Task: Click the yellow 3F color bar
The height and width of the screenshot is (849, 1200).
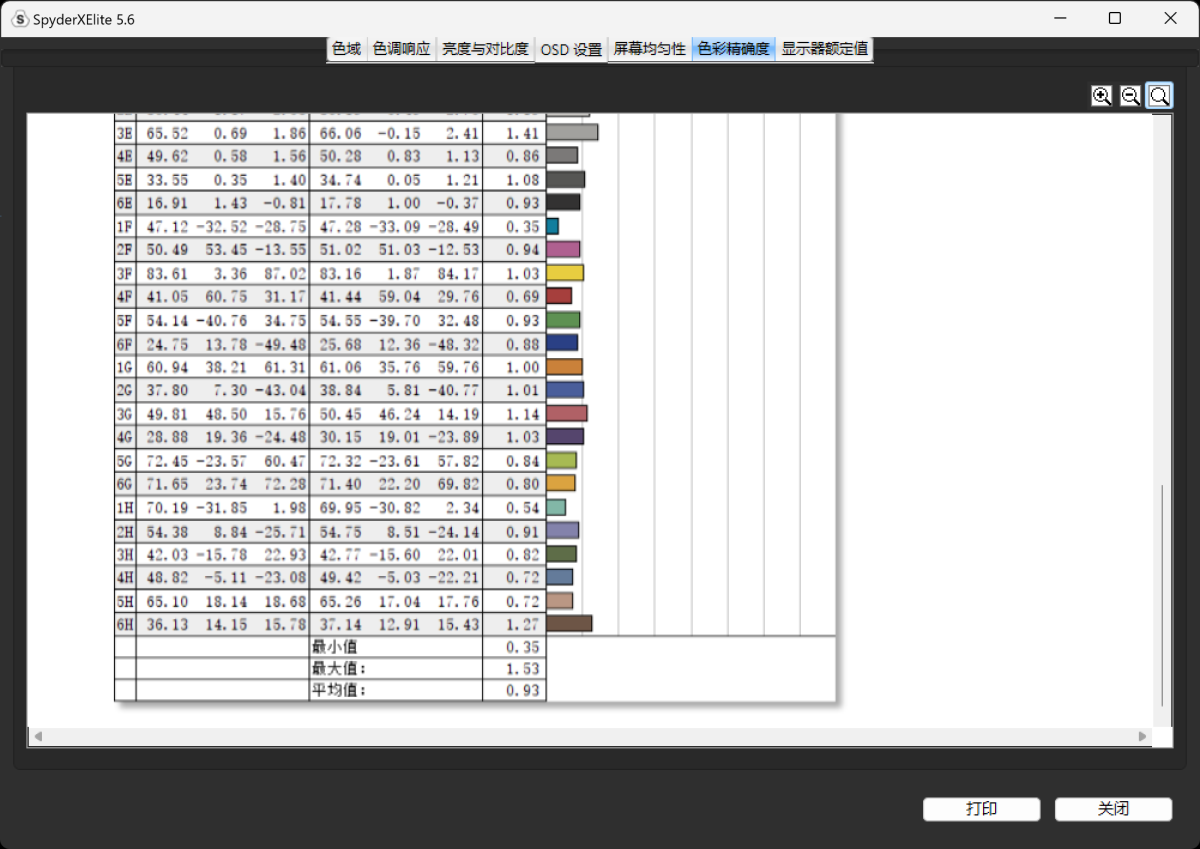Action: [x=565, y=273]
